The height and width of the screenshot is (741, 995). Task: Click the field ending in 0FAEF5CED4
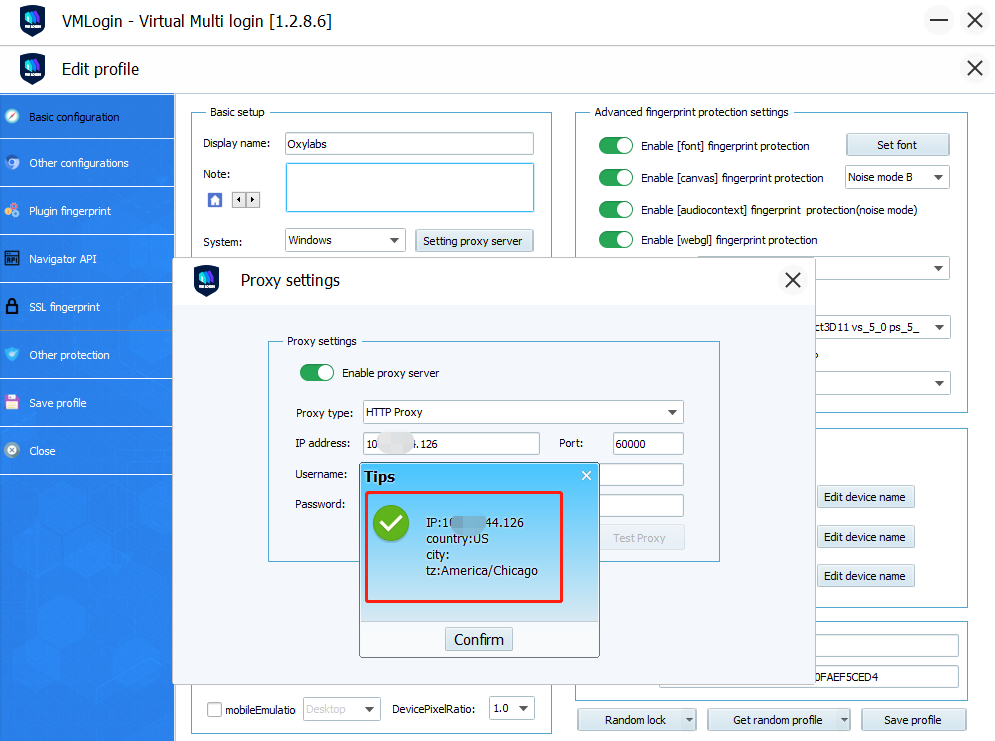[x=886, y=677]
